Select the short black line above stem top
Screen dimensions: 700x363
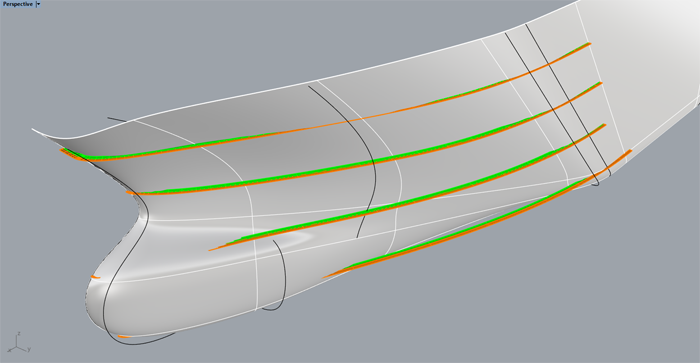tap(117, 119)
